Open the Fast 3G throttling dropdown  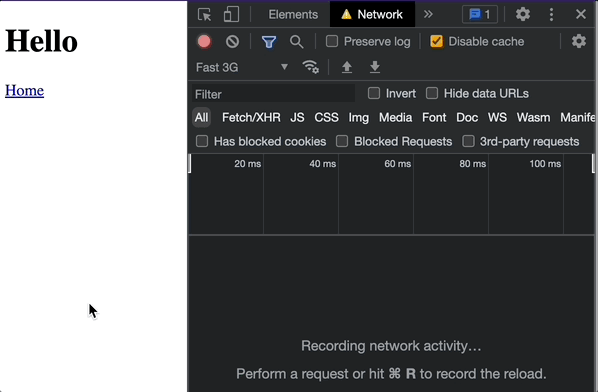click(242, 67)
